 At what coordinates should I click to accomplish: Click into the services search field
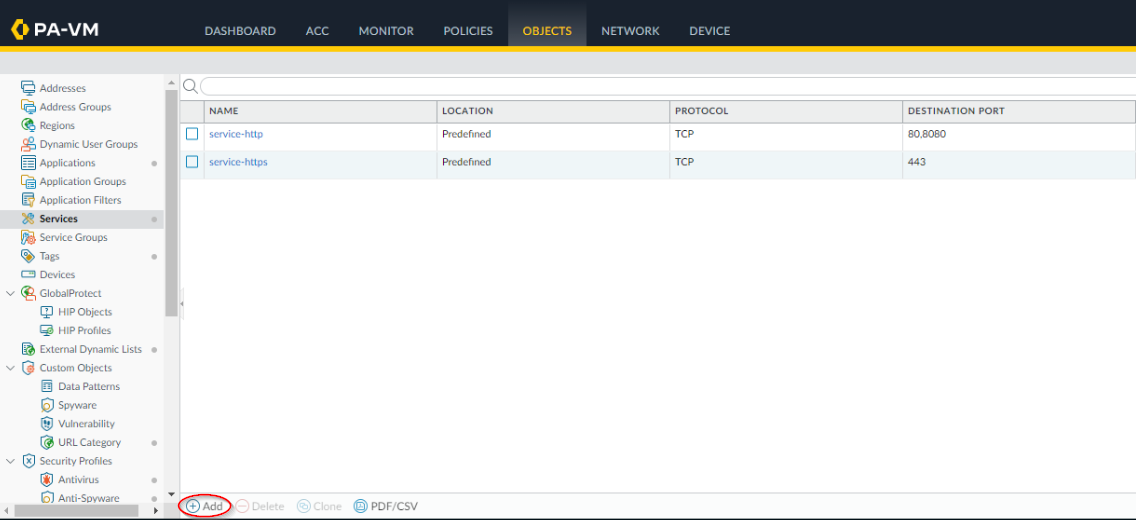[667, 87]
